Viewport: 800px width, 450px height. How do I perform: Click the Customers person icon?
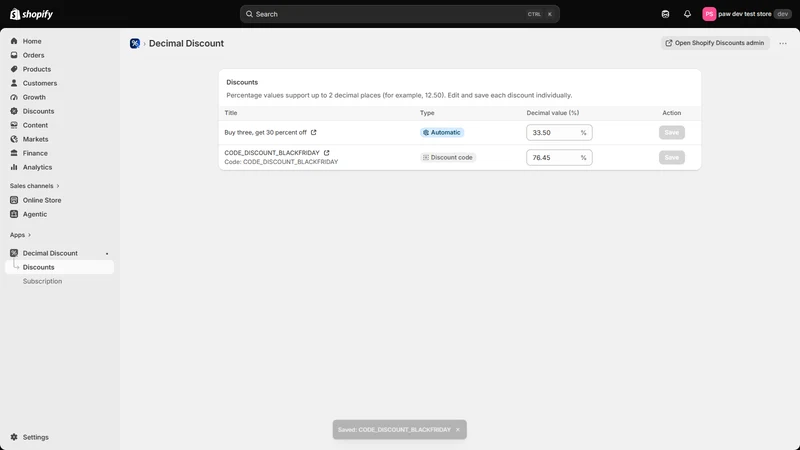14,83
